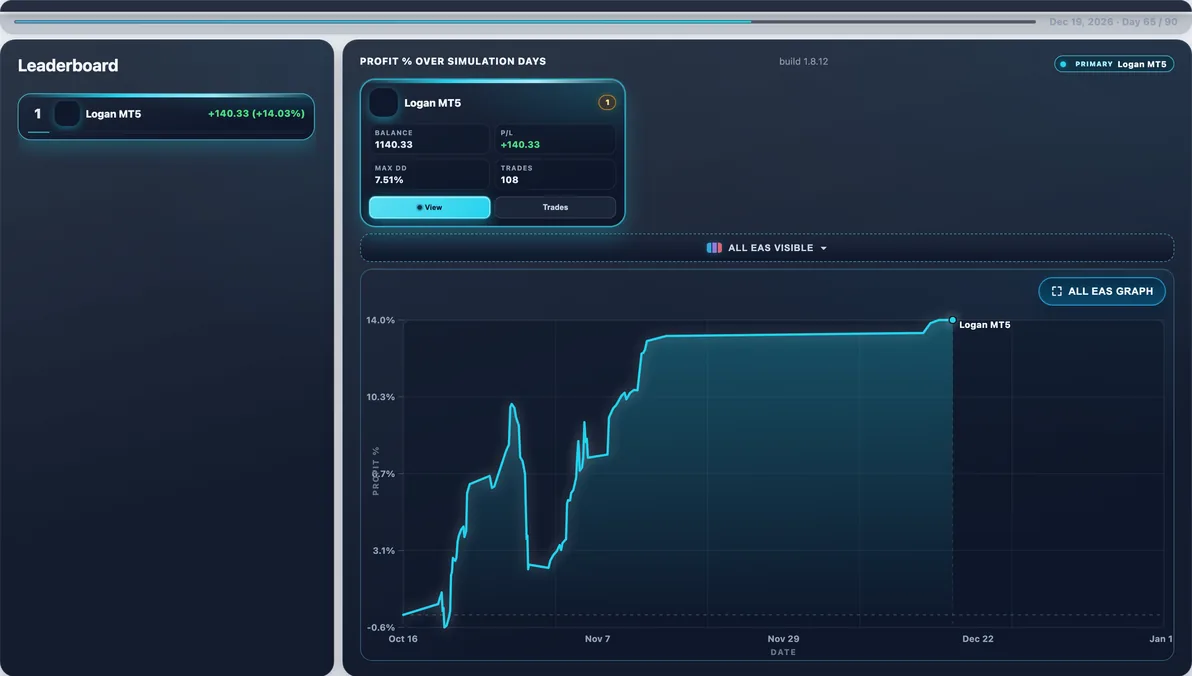The width and height of the screenshot is (1192, 676).
Task: Click the PROFIT % OVER SIMULATION DAYS title
Action: point(453,62)
